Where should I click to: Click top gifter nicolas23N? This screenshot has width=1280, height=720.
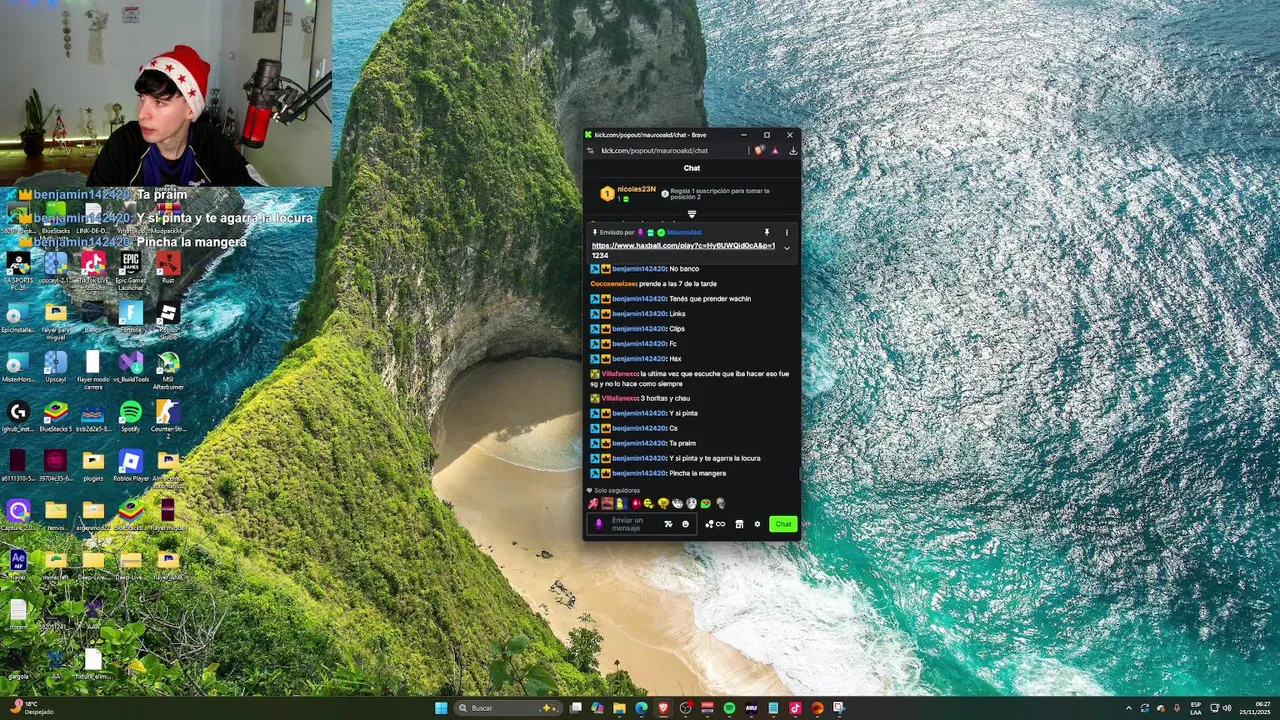tap(637, 189)
